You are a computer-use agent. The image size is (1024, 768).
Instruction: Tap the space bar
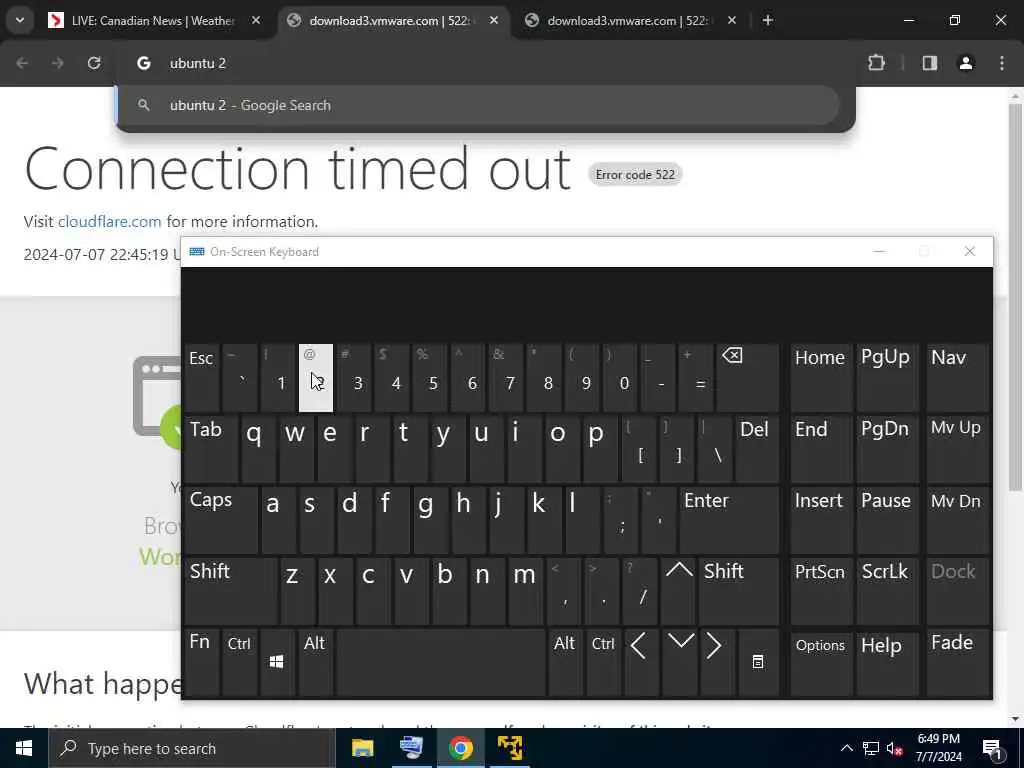pyautogui.click(x=441, y=662)
